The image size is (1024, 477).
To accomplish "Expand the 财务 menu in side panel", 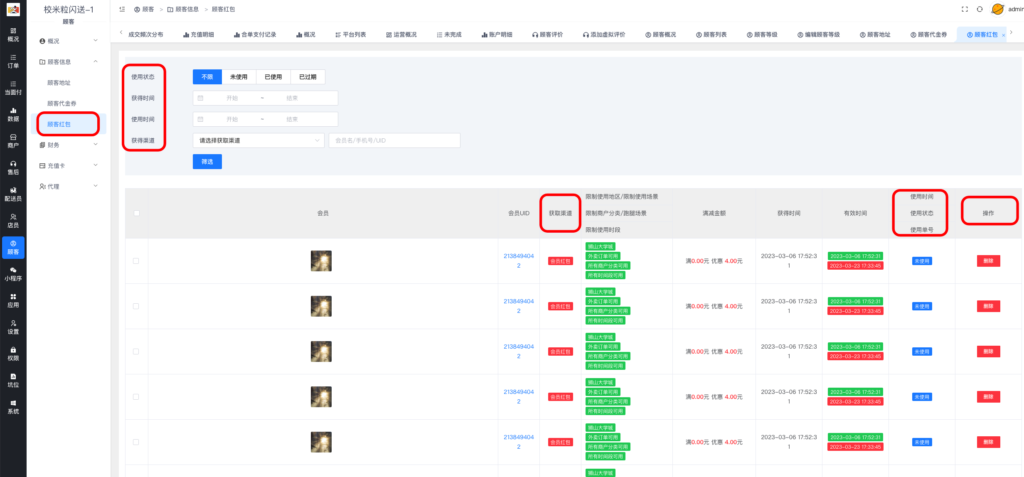I will (68, 145).
